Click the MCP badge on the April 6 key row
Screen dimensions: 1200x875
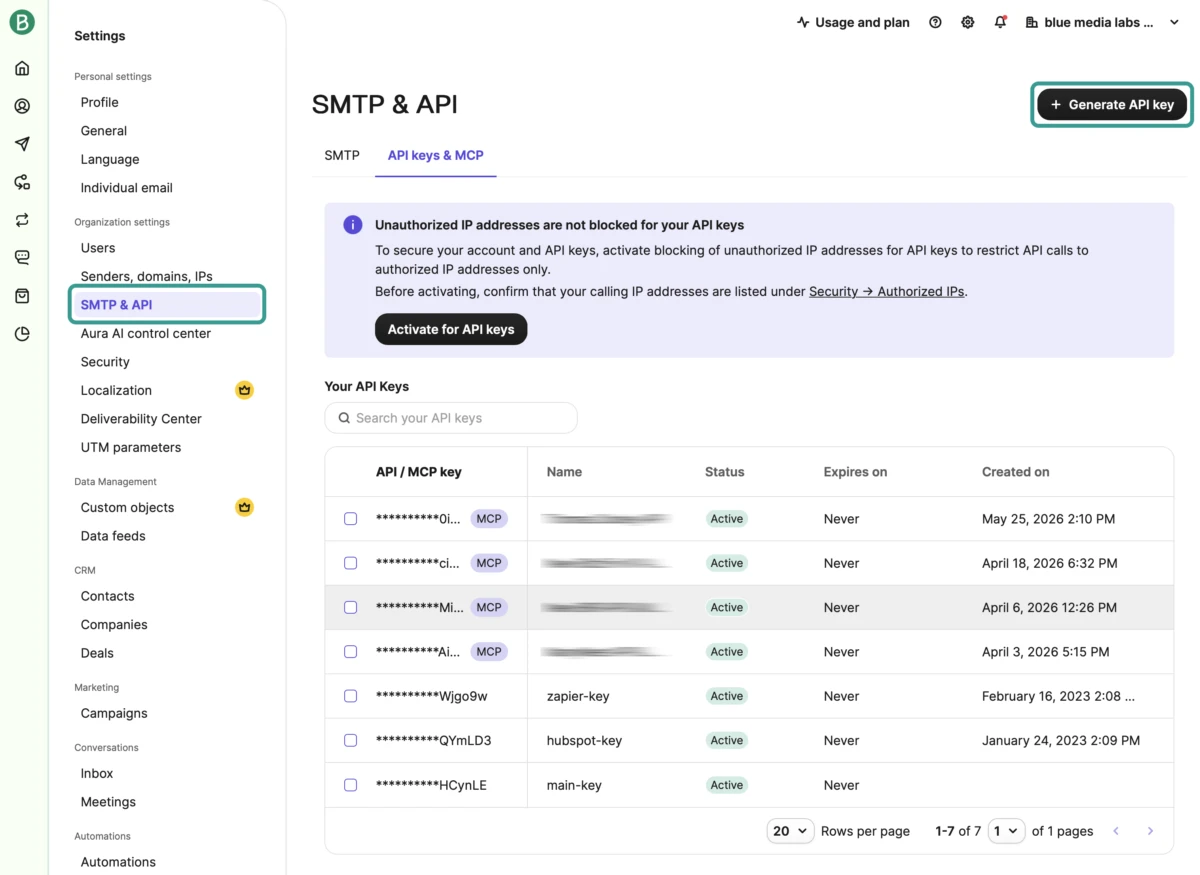[x=489, y=607]
